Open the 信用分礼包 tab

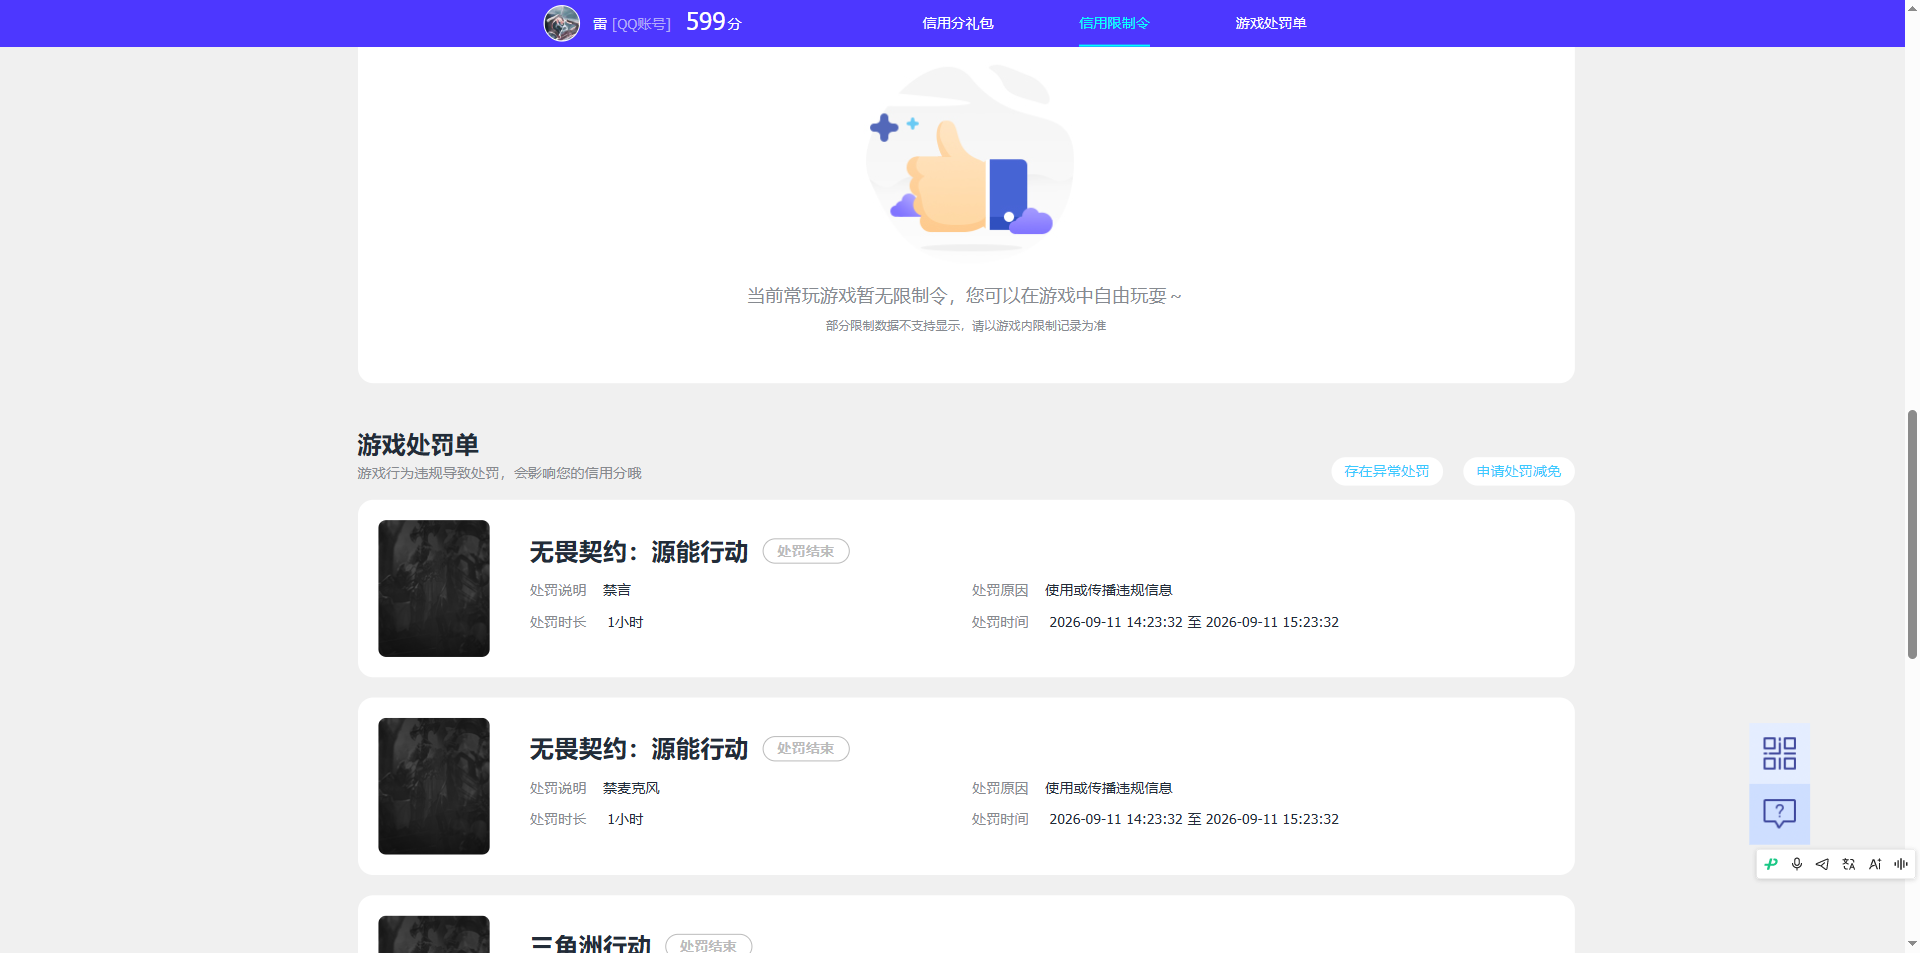tap(958, 23)
